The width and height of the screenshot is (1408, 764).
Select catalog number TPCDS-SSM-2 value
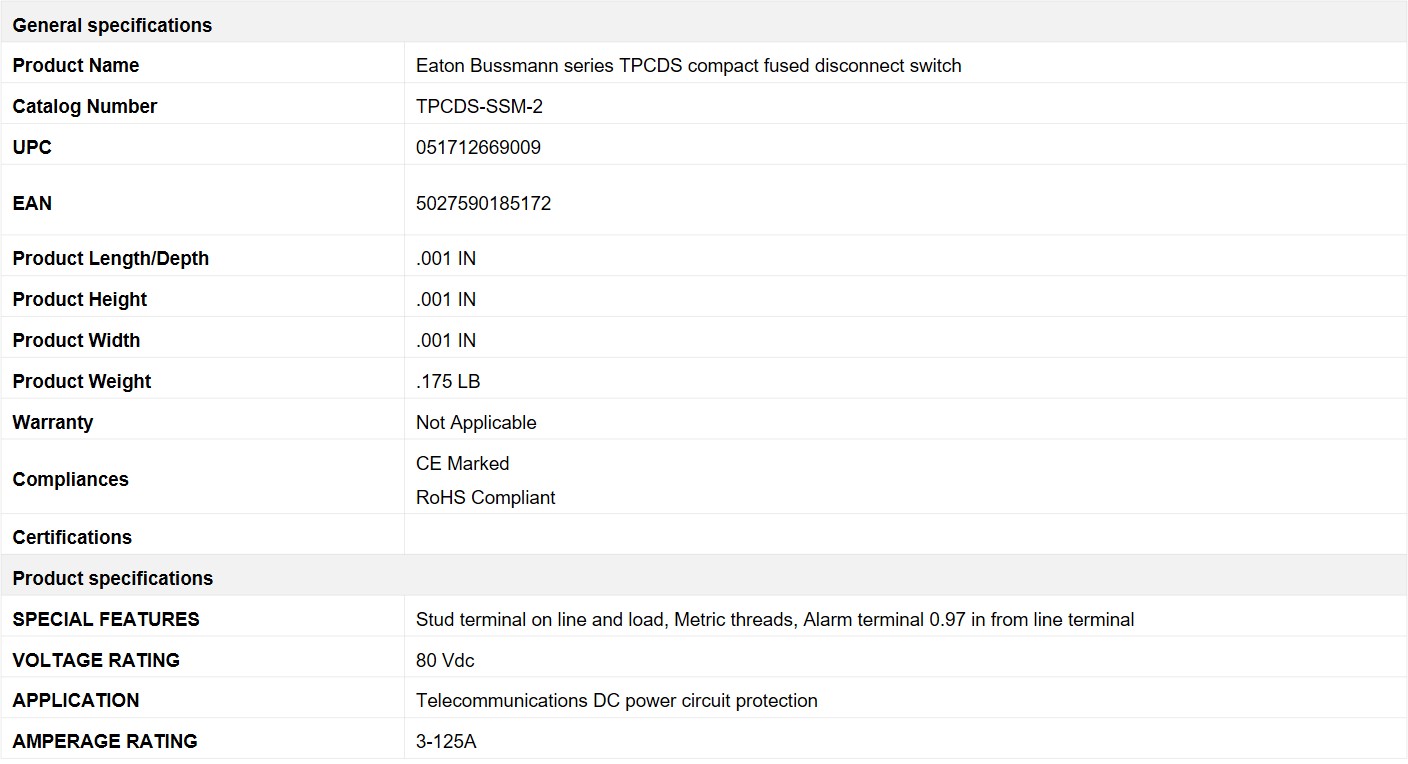pos(479,107)
